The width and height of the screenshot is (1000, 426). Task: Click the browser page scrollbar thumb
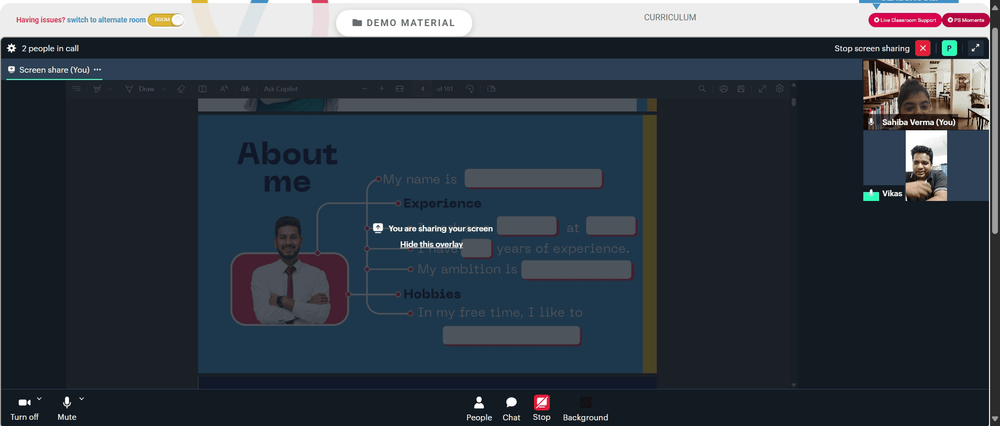(x=996, y=131)
